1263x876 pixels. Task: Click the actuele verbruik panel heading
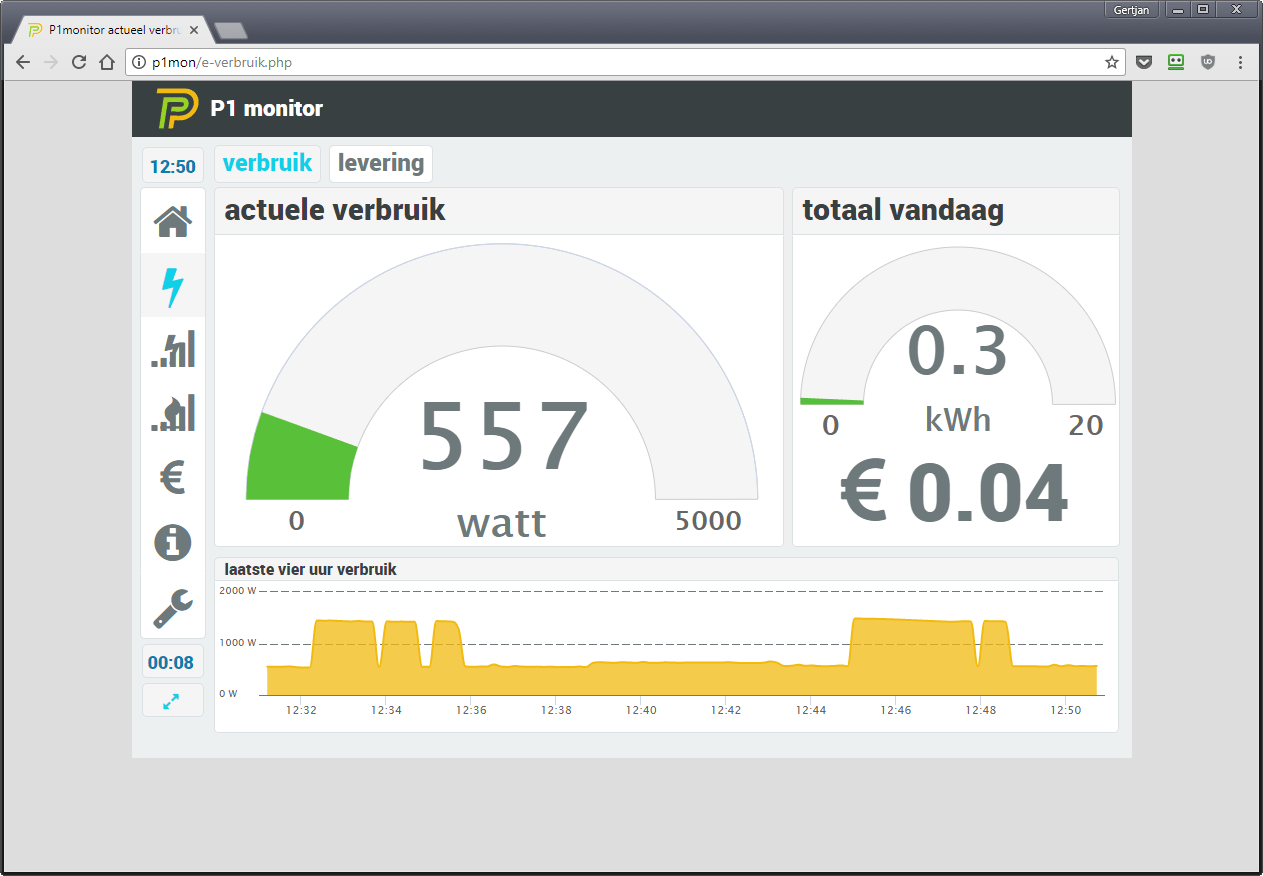pos(335,211)
